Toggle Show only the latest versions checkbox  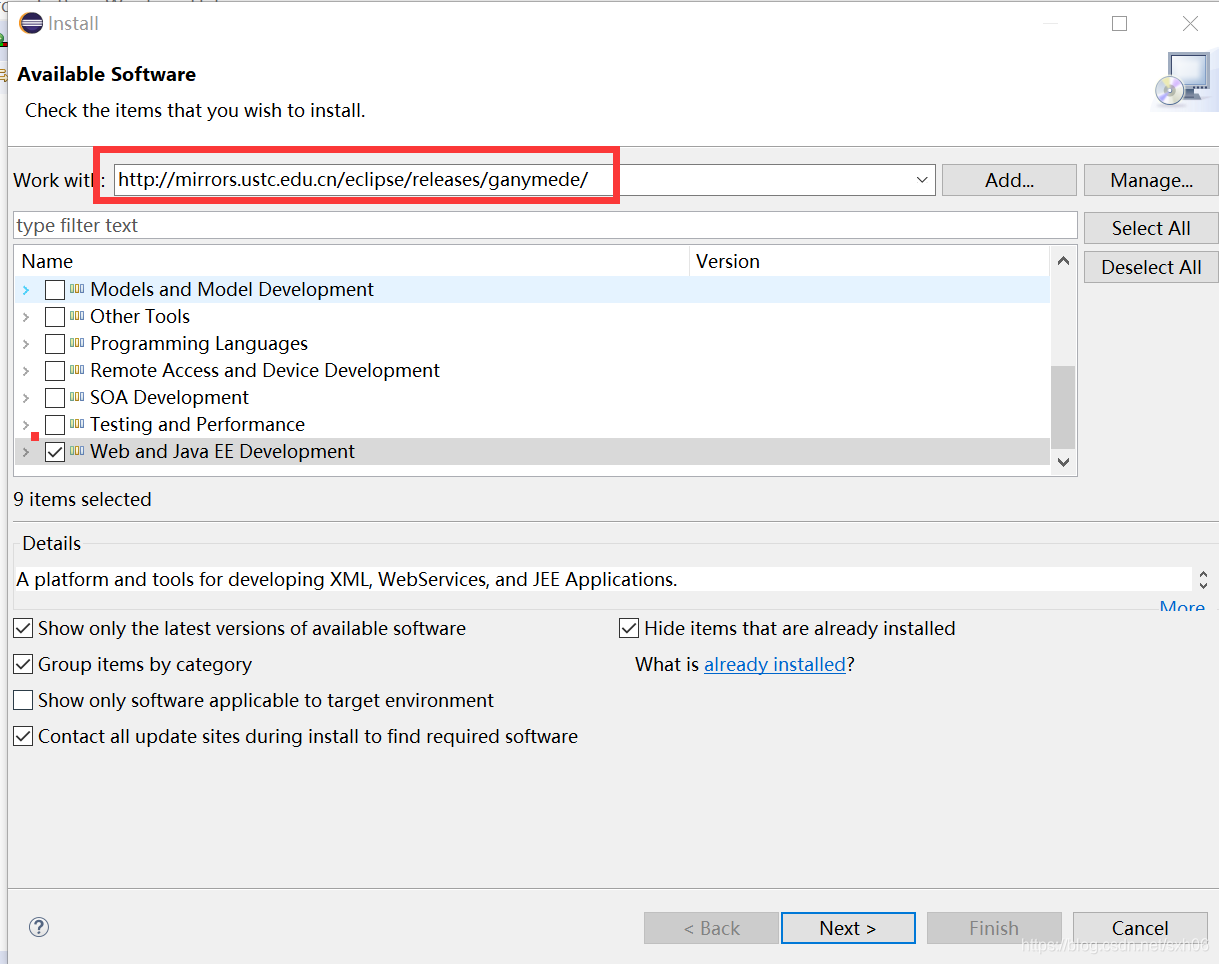pos(23,628)
